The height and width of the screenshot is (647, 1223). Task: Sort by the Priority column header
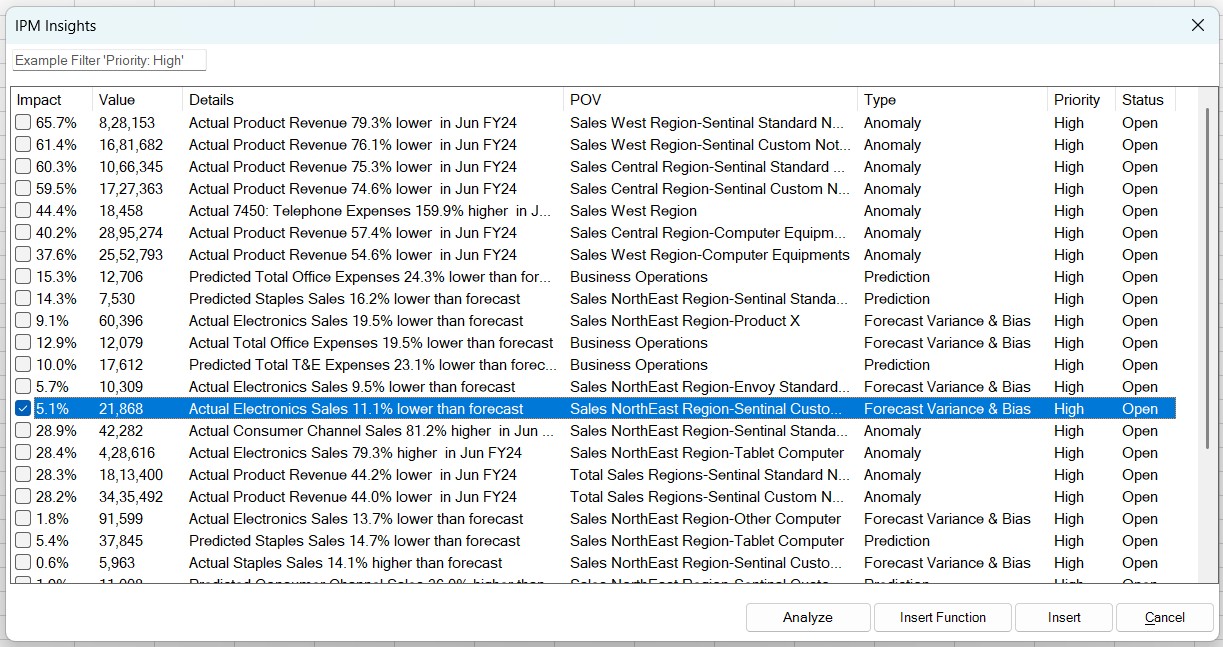pos(1077,100)
